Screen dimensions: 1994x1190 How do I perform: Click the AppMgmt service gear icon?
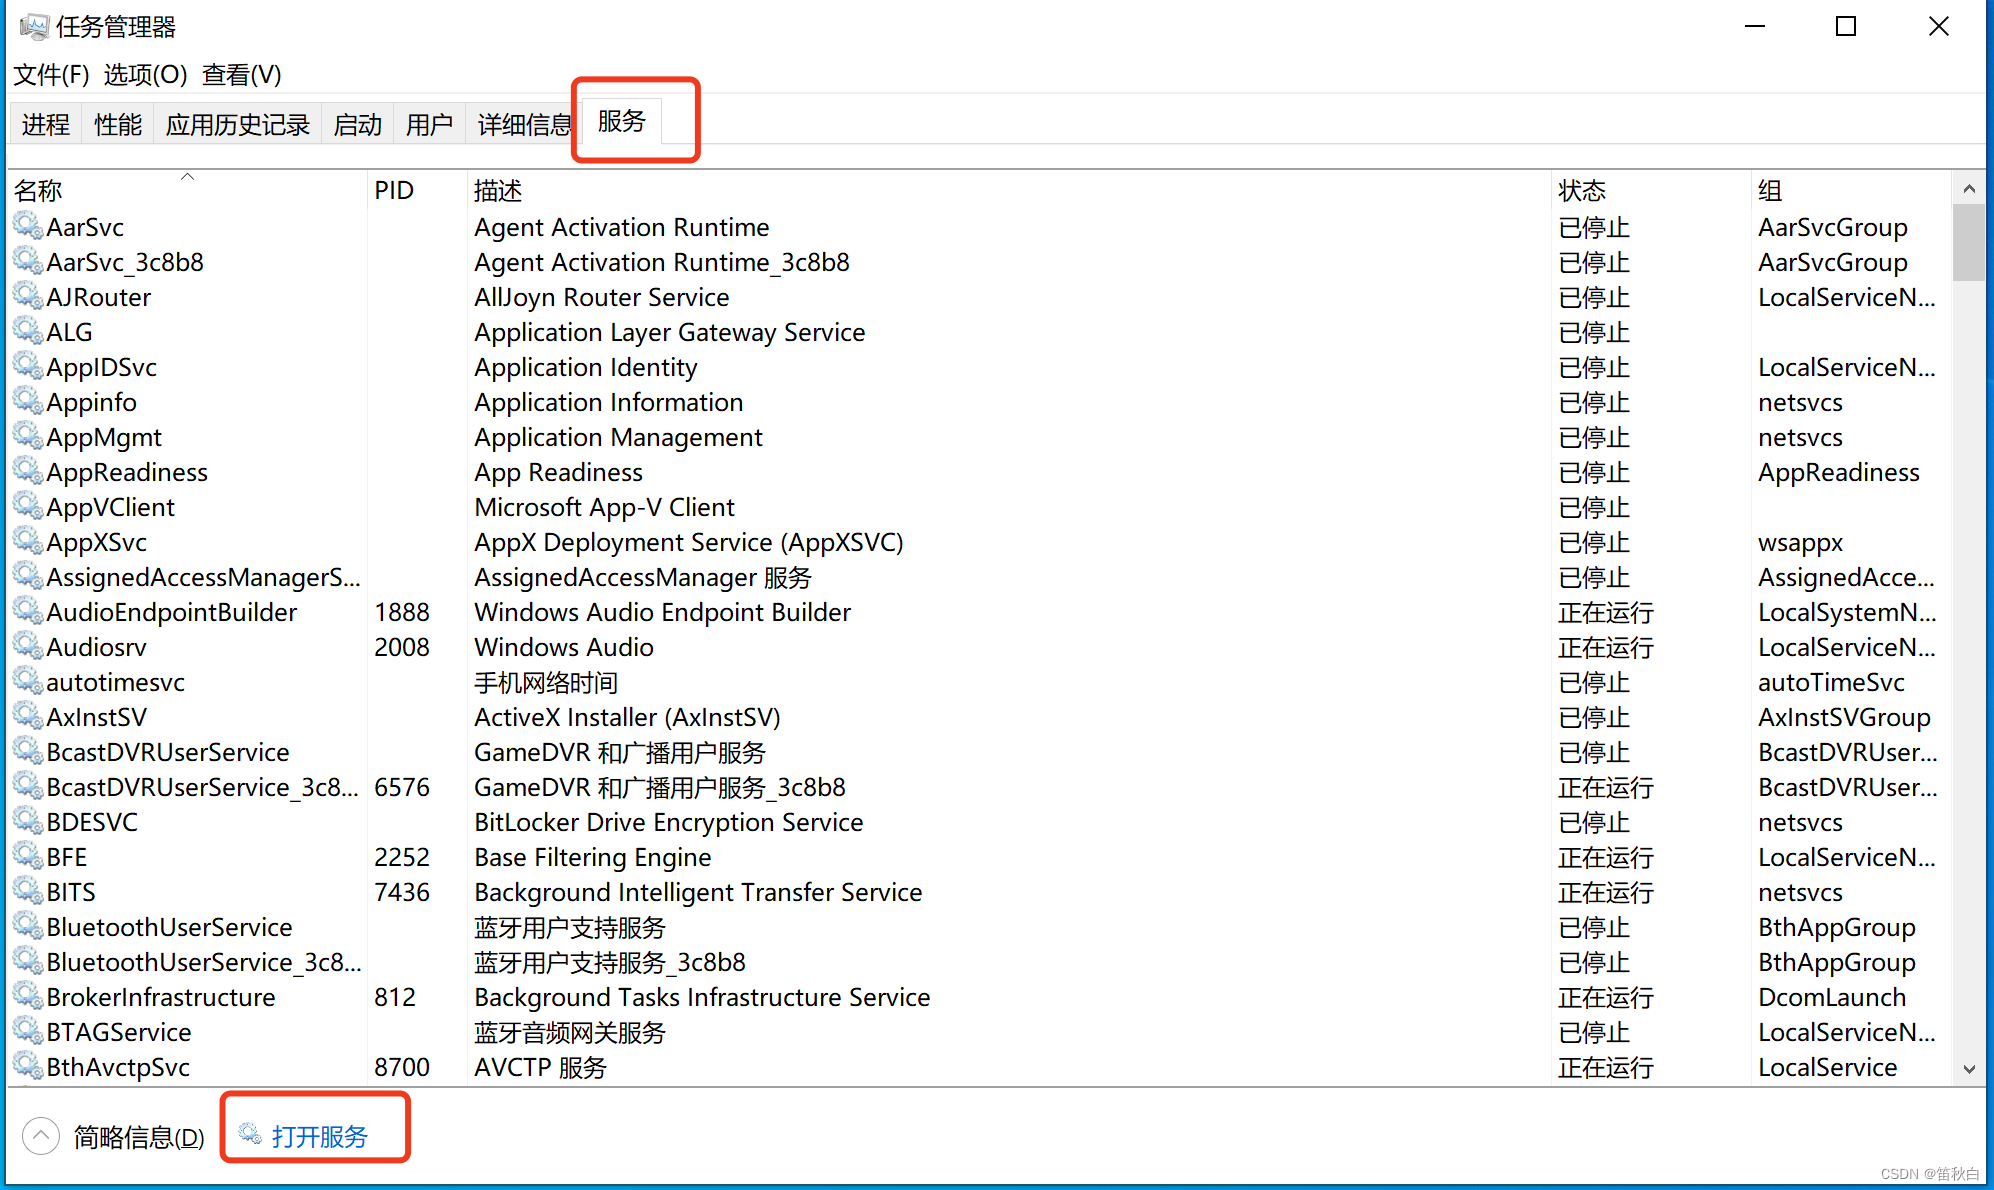(28, 436)
